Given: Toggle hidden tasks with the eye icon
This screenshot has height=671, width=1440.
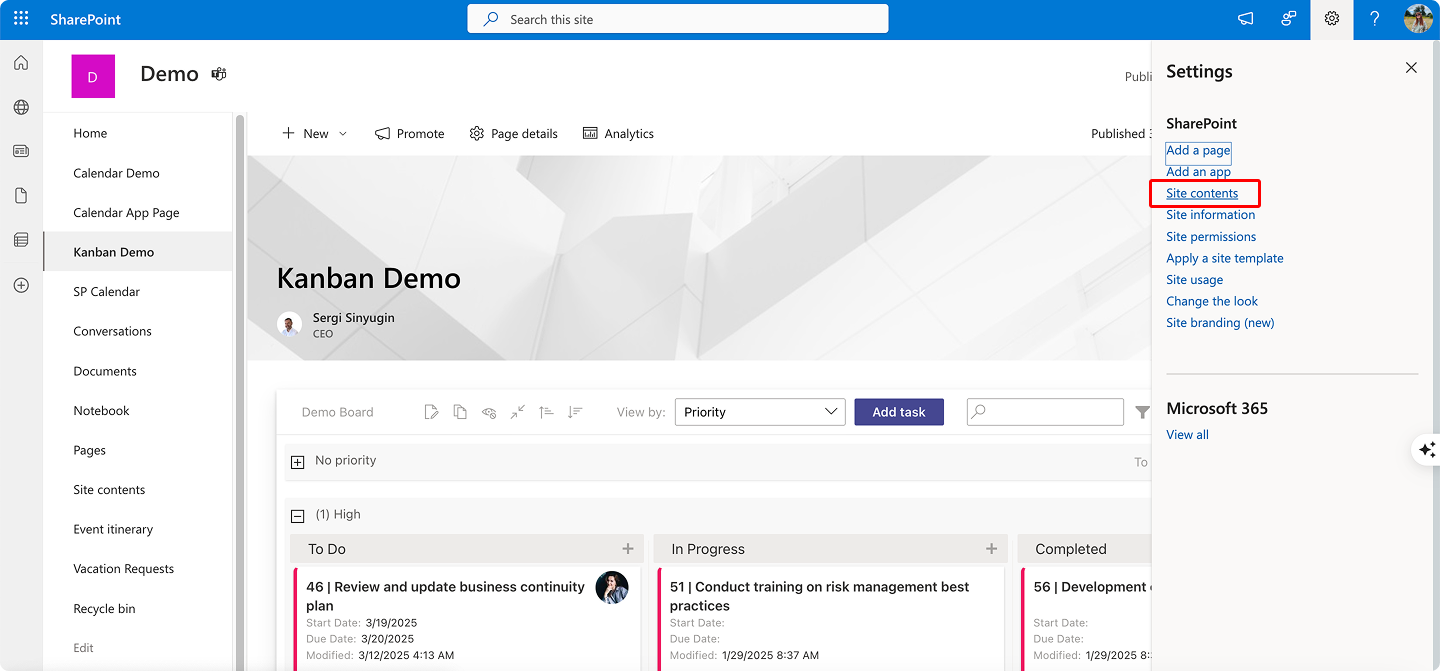Looking at the screenshot, I should click(x=489, y=412).
